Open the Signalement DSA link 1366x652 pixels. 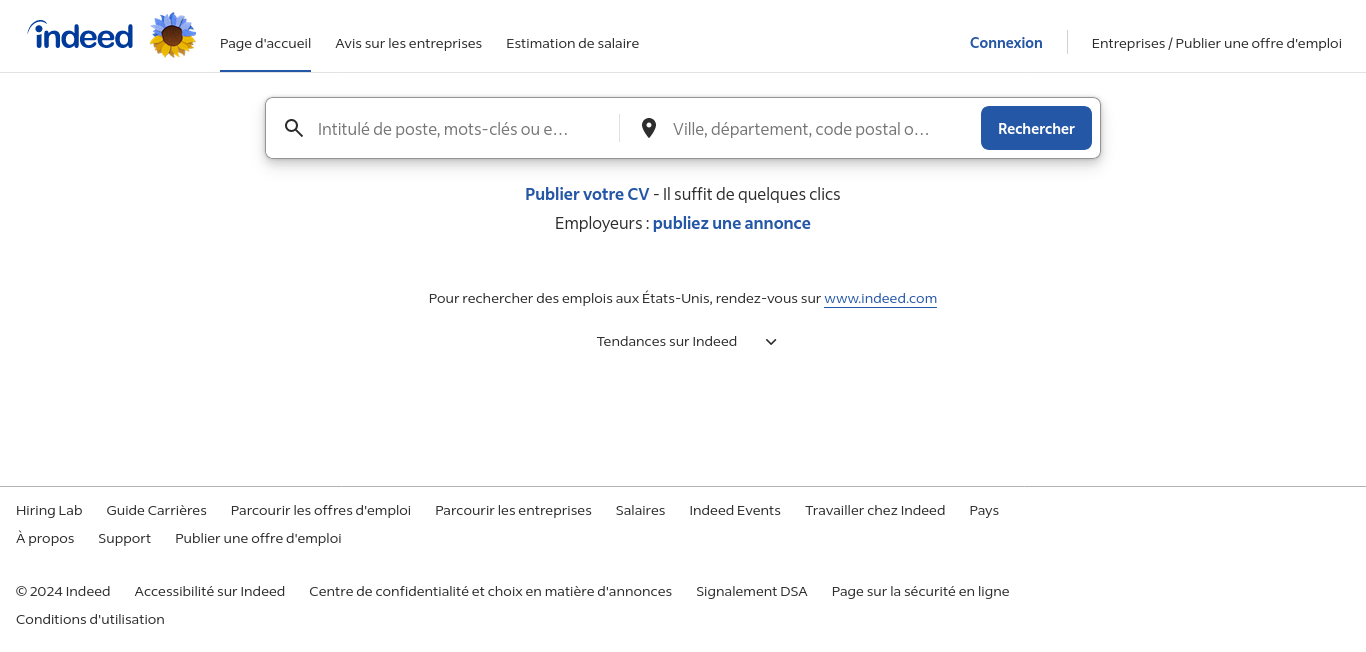tap(752, 591)
